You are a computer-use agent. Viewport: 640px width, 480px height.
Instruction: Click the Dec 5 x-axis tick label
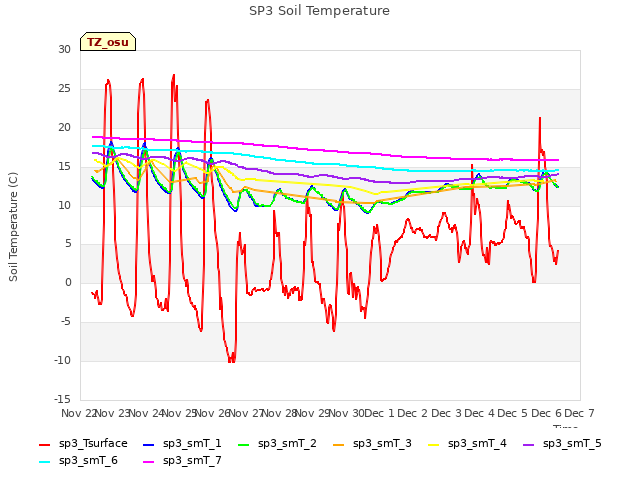513,413
